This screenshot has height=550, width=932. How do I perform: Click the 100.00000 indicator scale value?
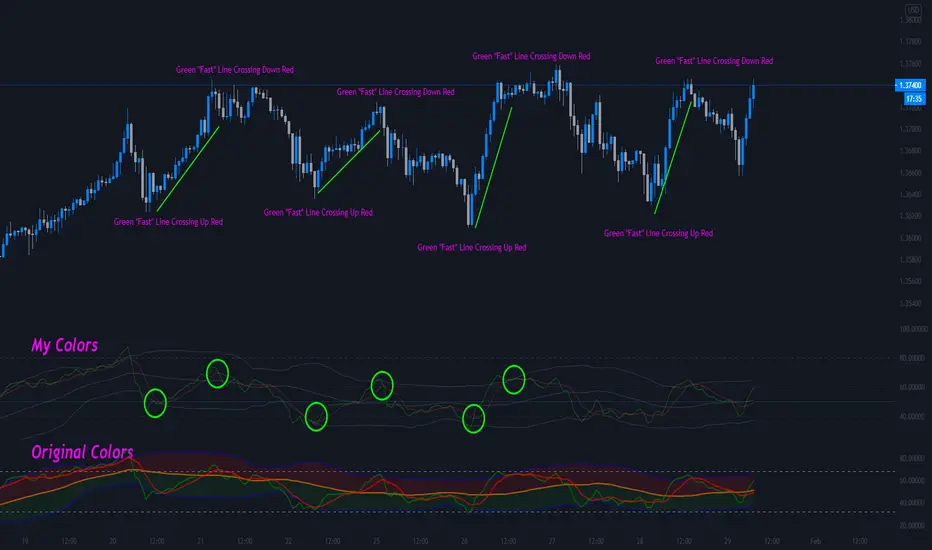(912, 329)
